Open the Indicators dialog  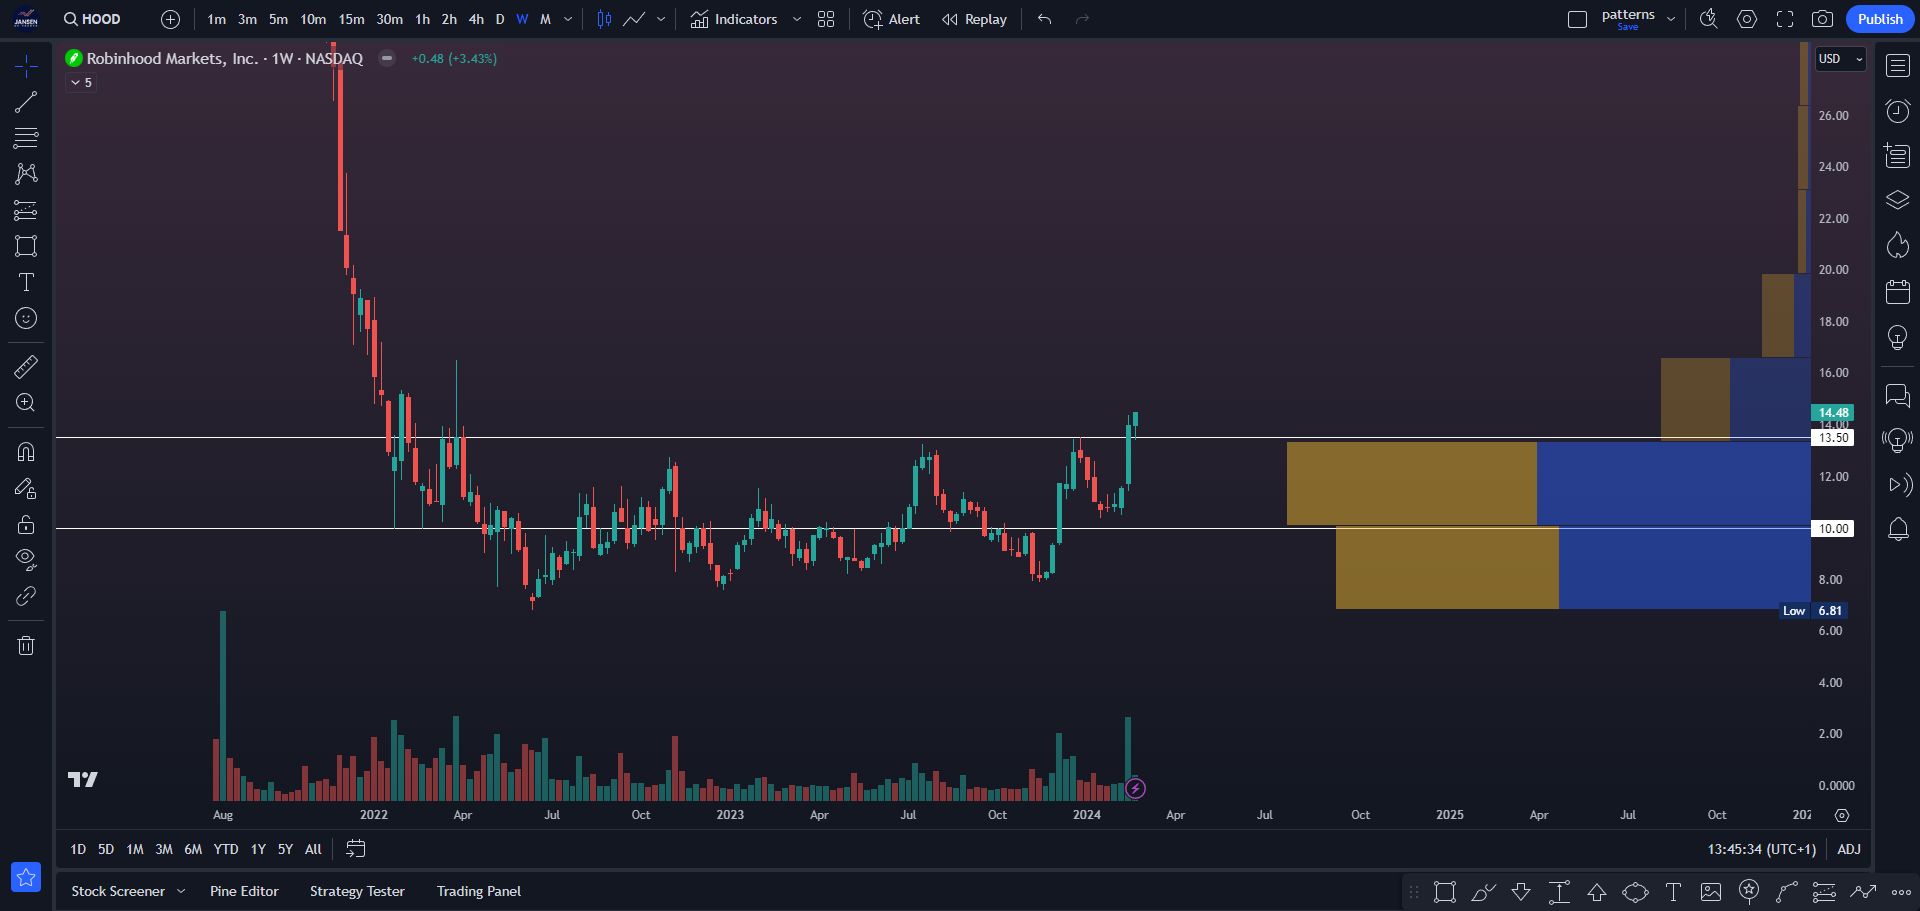pyautogui.click(x=734, y=19)
